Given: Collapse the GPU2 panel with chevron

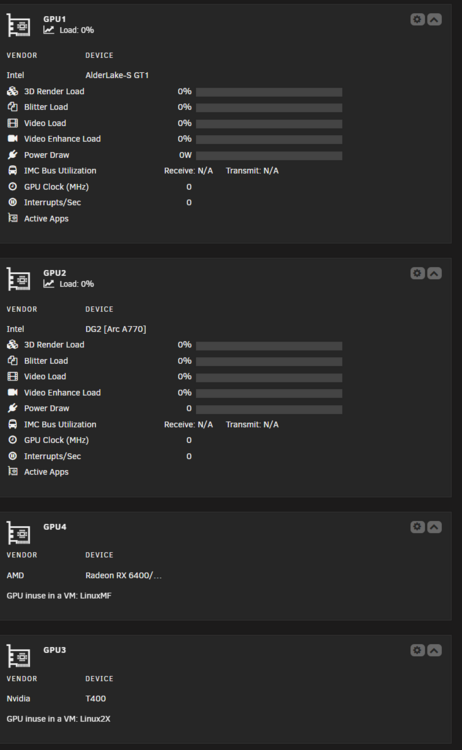Looking at the screenshot, I should pos(434,273).
